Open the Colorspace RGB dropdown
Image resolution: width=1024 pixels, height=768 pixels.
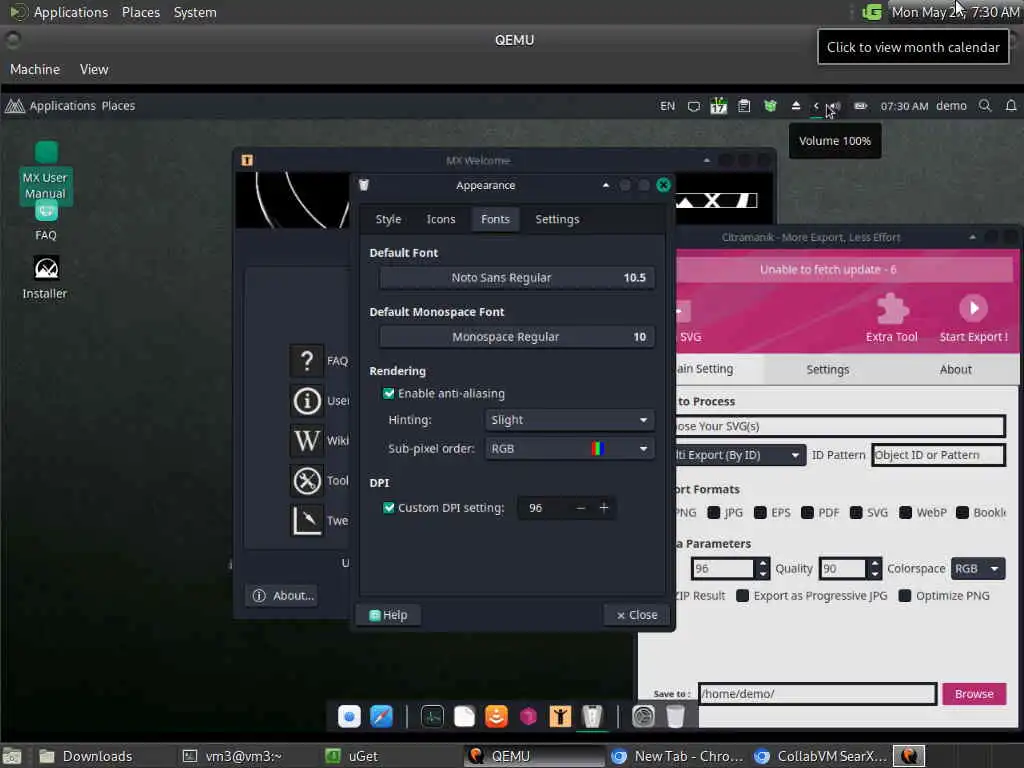coord(978,569)
